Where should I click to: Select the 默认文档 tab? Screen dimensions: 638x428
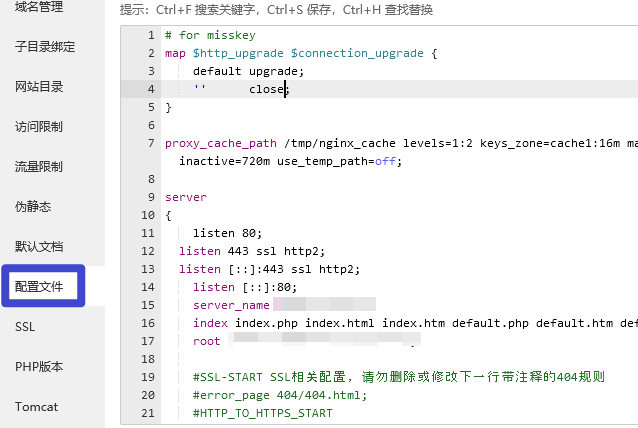click(39, 247)
